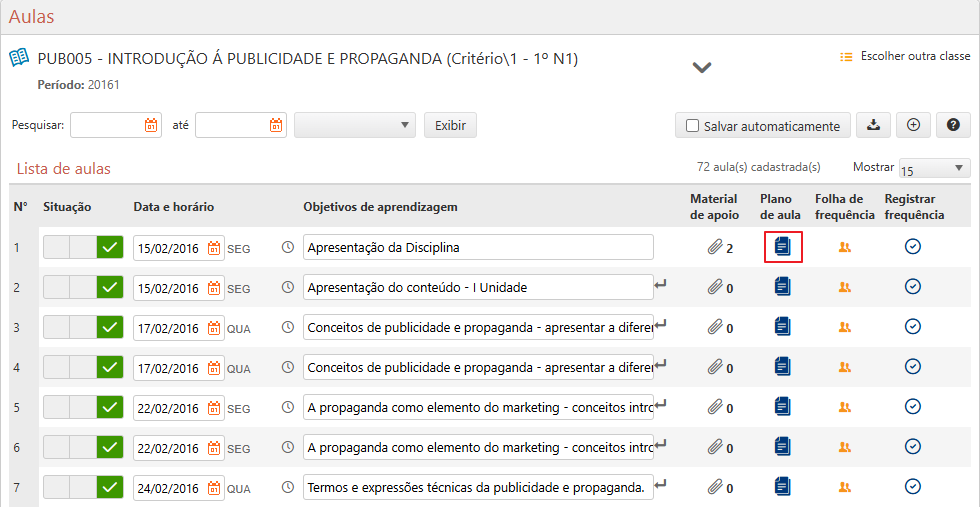Open calendar of Pesquisar start date
Viewport: 980px width, 507px height.
[x=151, y=125]
